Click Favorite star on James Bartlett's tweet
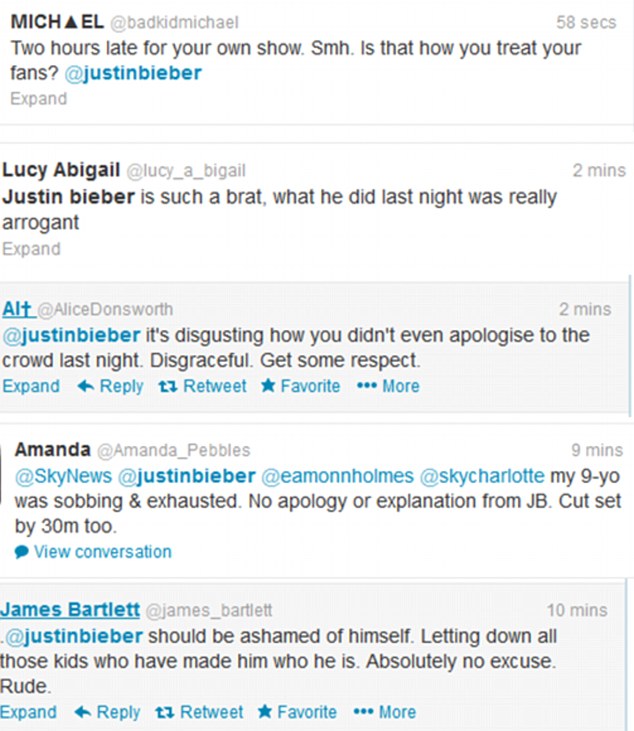This screenshot has width=634, height=731. coord(265,712)
